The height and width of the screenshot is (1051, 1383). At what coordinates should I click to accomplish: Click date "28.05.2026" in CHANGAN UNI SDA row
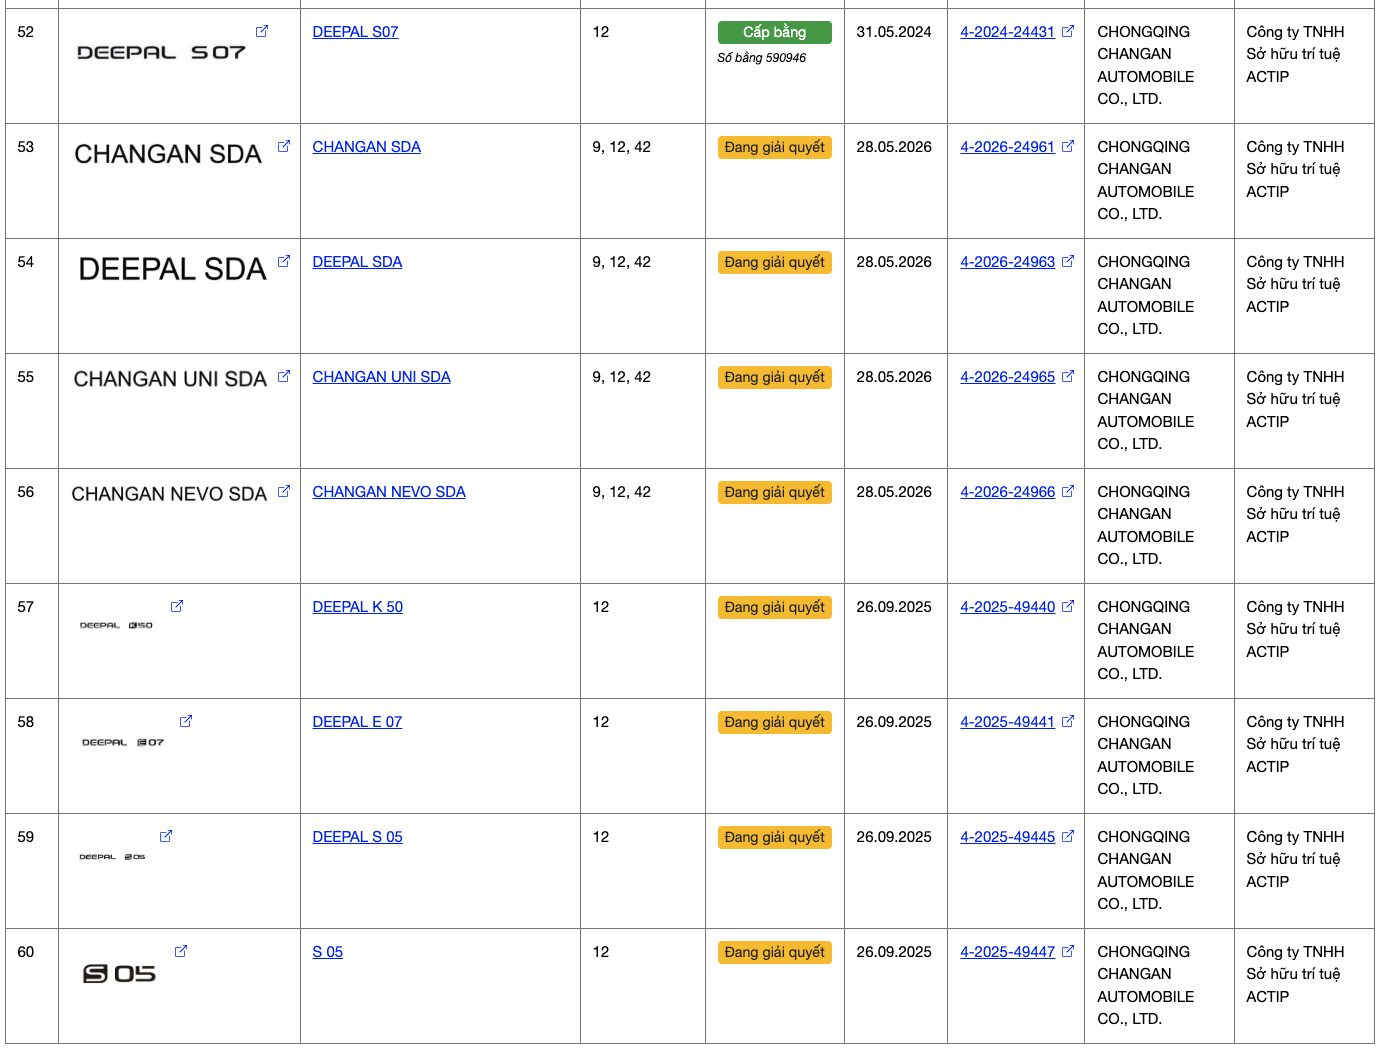click(x=894, y=377)
